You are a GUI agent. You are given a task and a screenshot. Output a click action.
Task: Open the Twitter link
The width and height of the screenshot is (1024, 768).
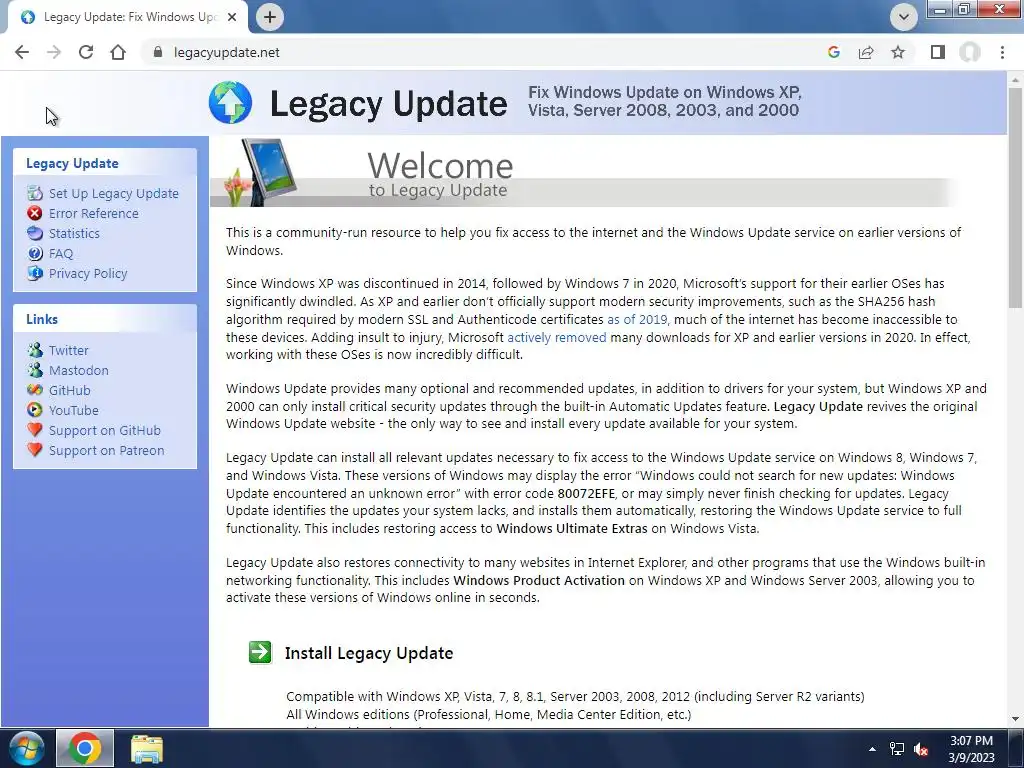(69, 351)
